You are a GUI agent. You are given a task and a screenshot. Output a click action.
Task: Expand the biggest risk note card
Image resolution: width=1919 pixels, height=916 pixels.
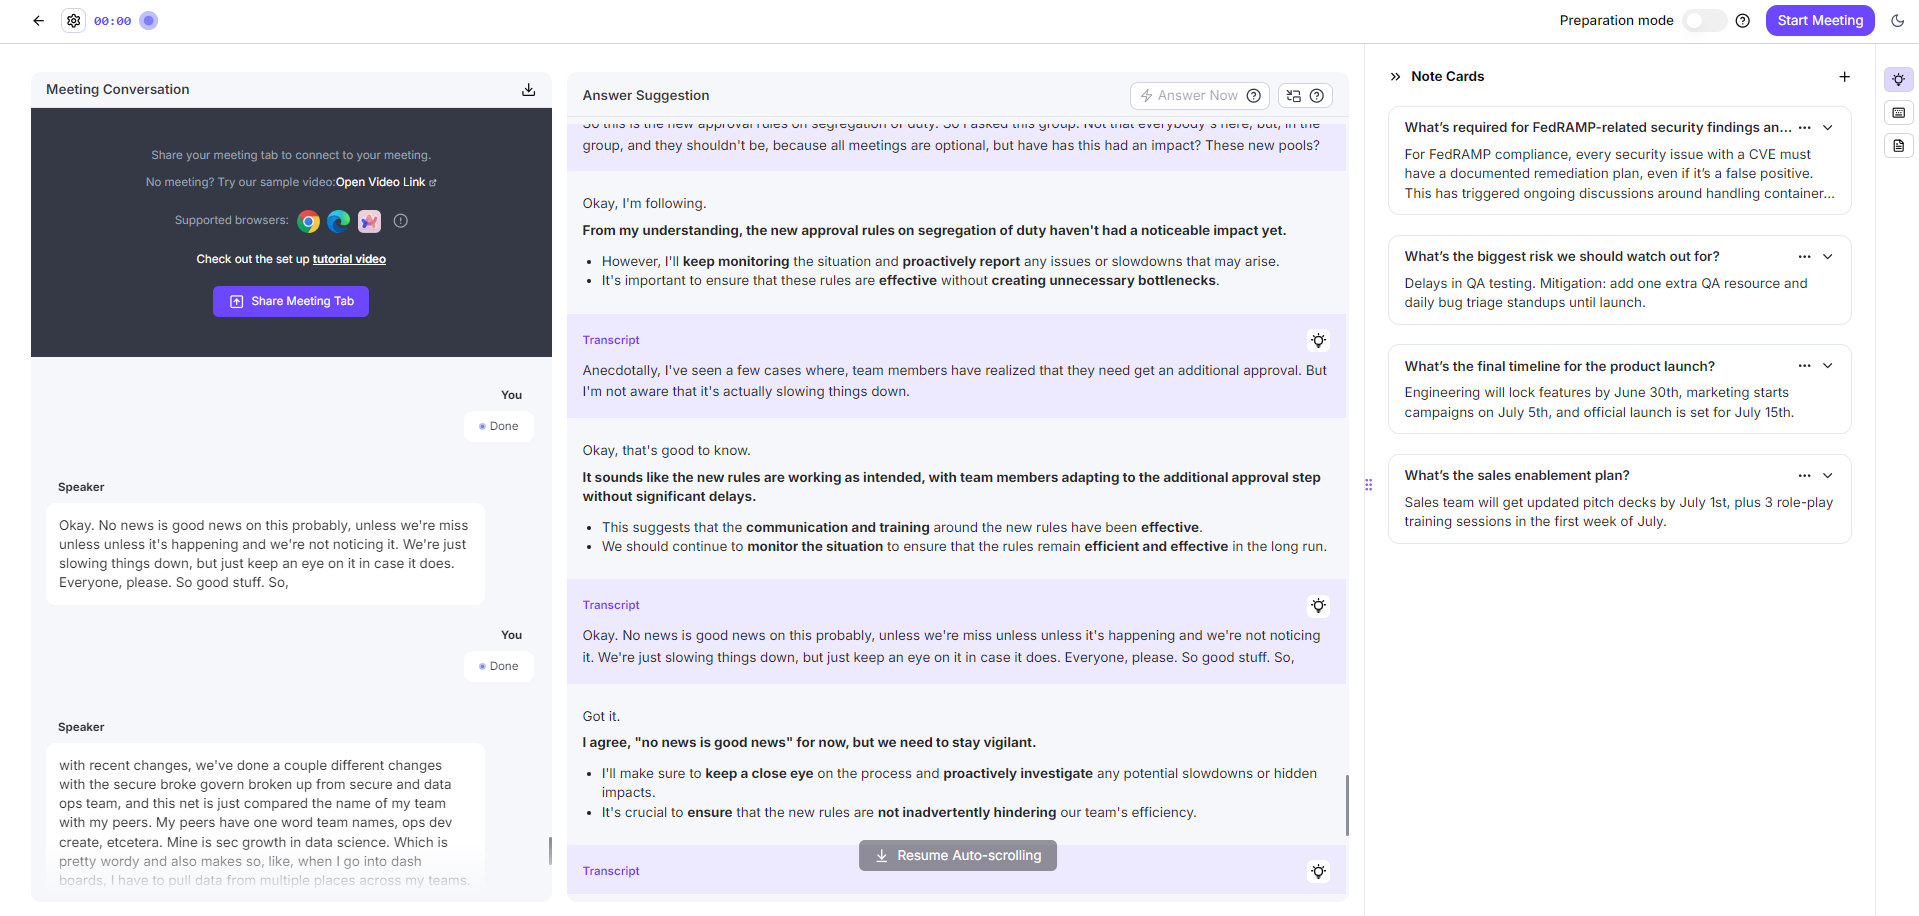(1828, 257)
